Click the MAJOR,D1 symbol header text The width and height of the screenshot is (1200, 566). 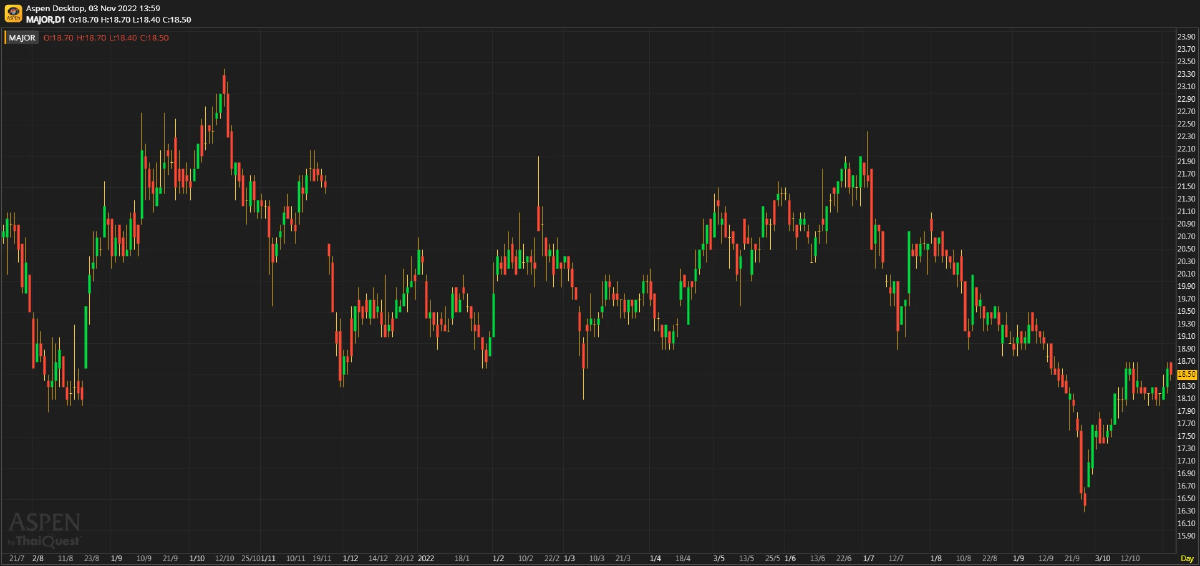46,19
